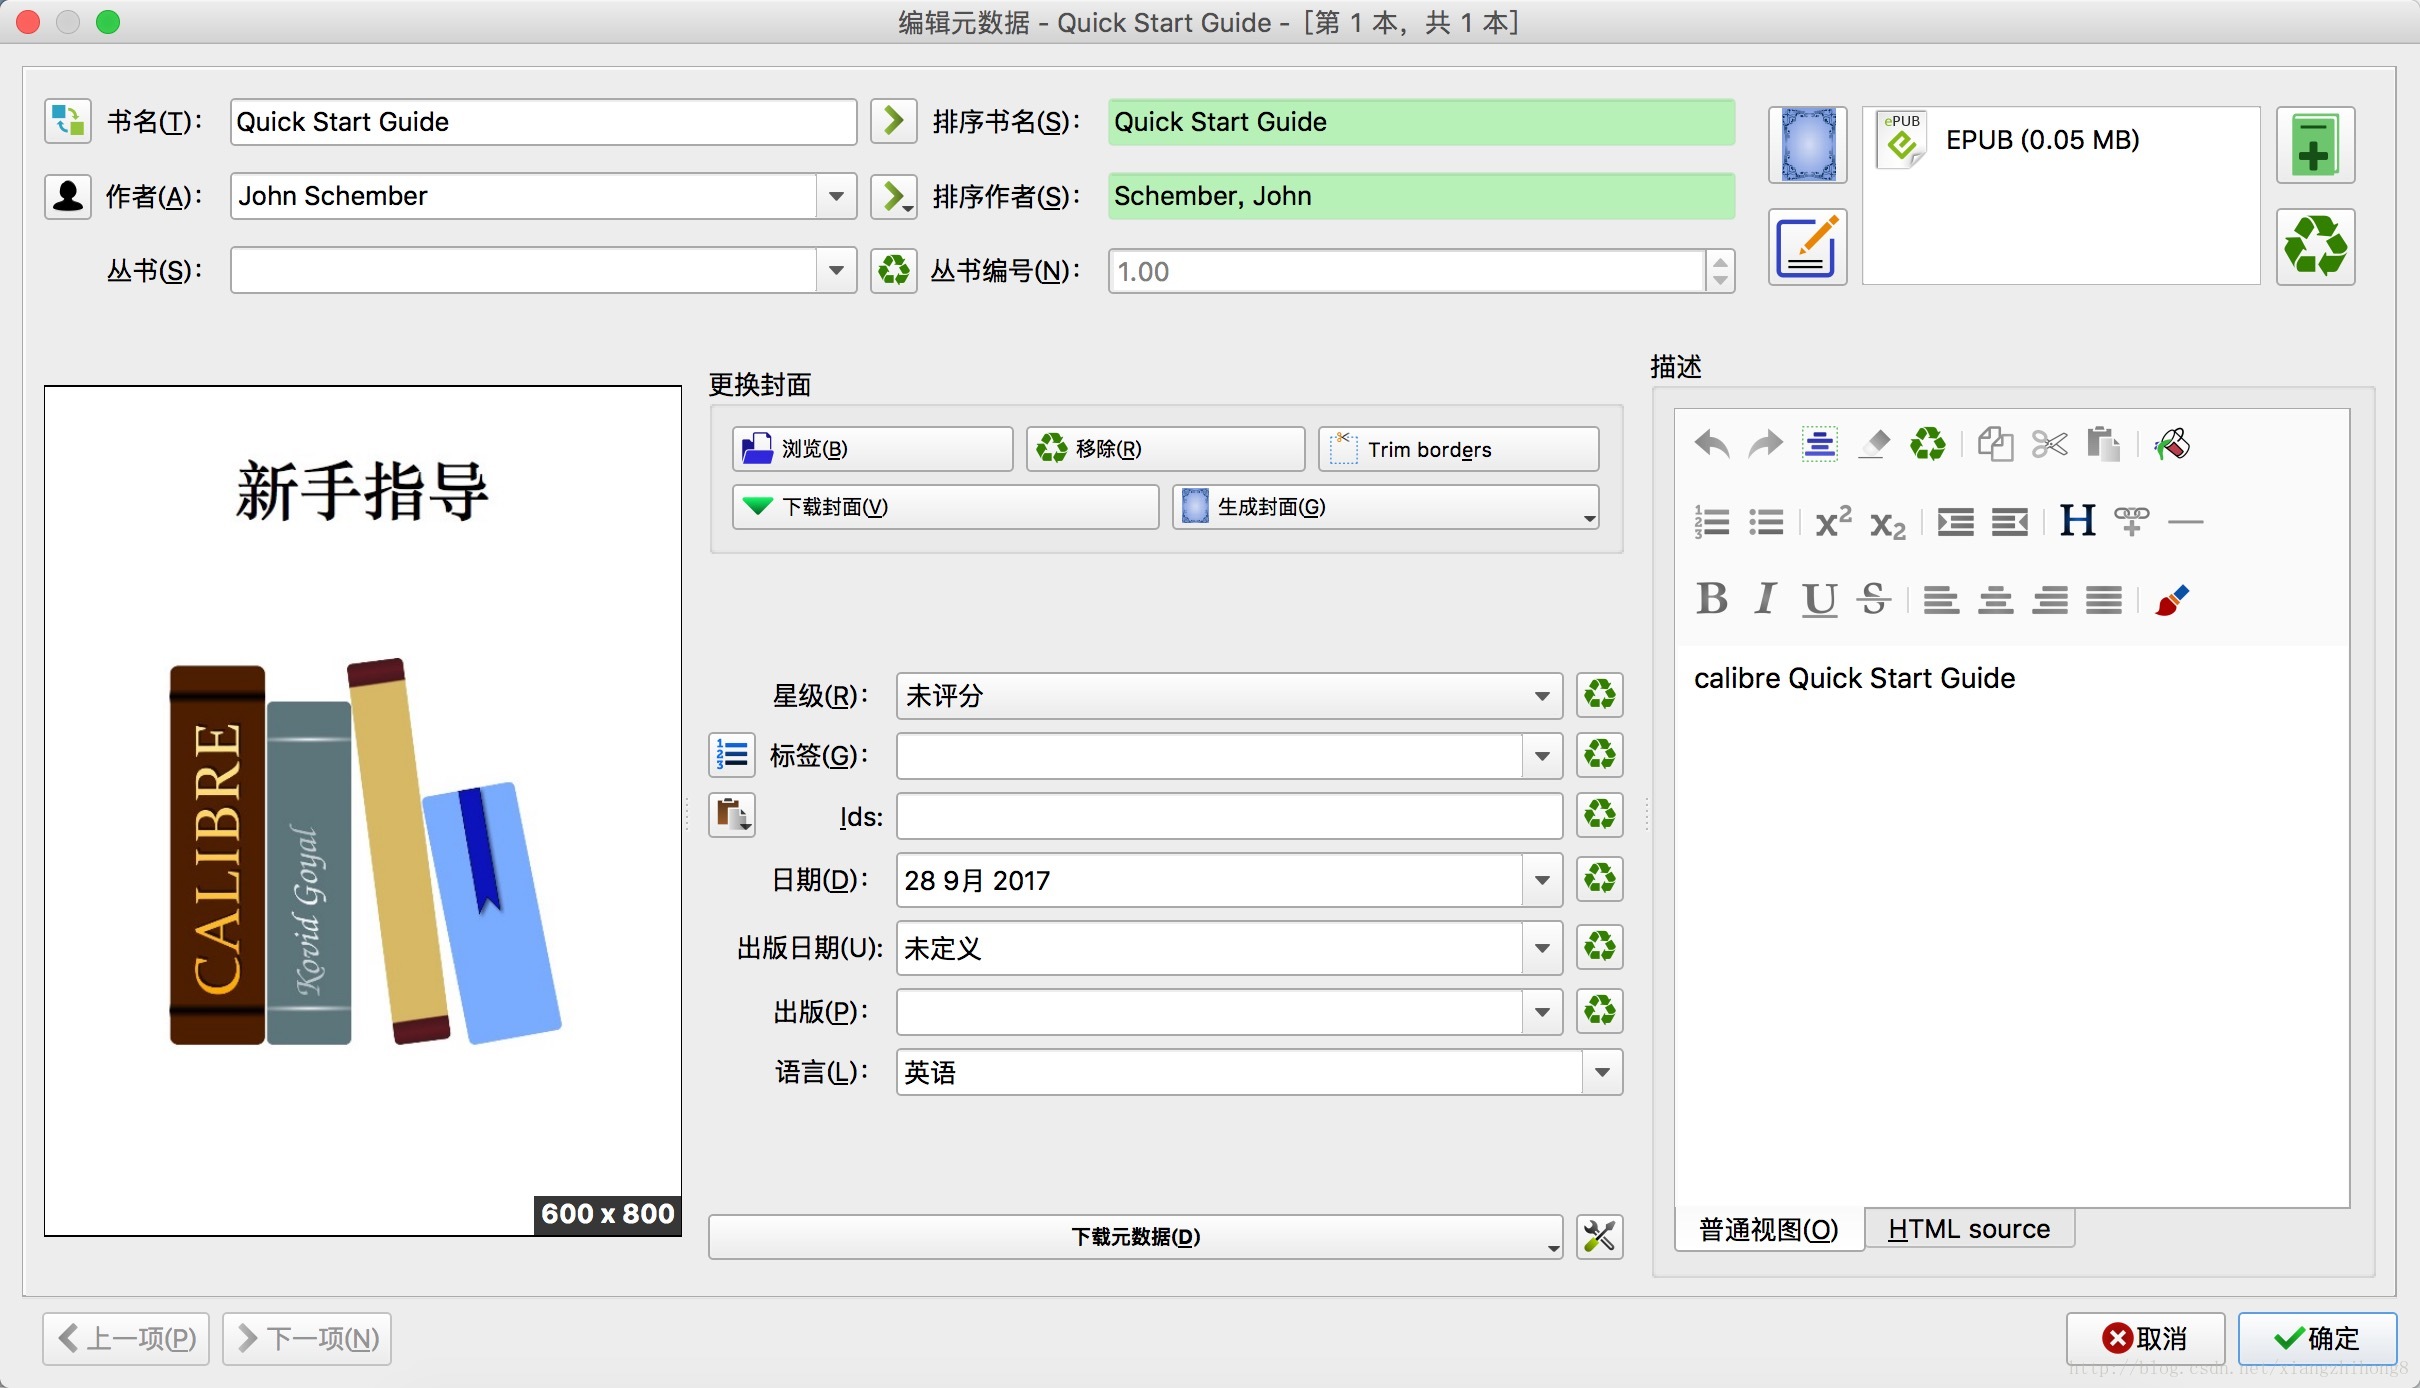Set cover from book format icon
The image size is (2420, 1388).
pyautogui.click(x=1807, y=145)
